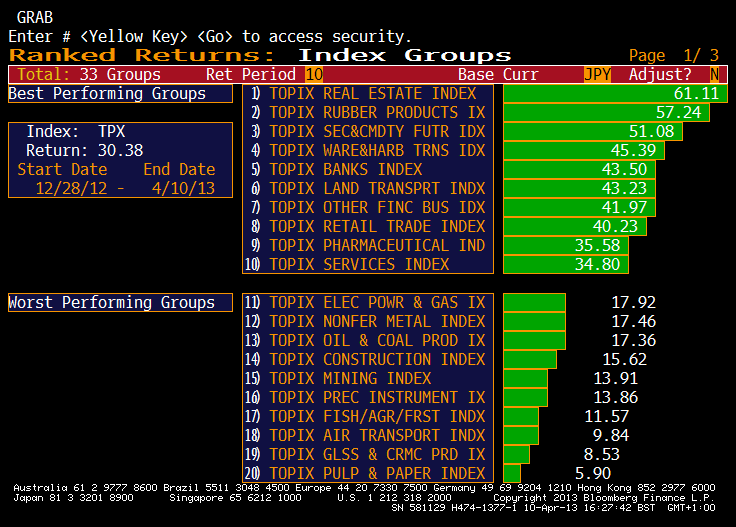The height and width of the screenshot is (527, 736).
Task: Click the return value 13.91
Action: [x=615, y=379]
